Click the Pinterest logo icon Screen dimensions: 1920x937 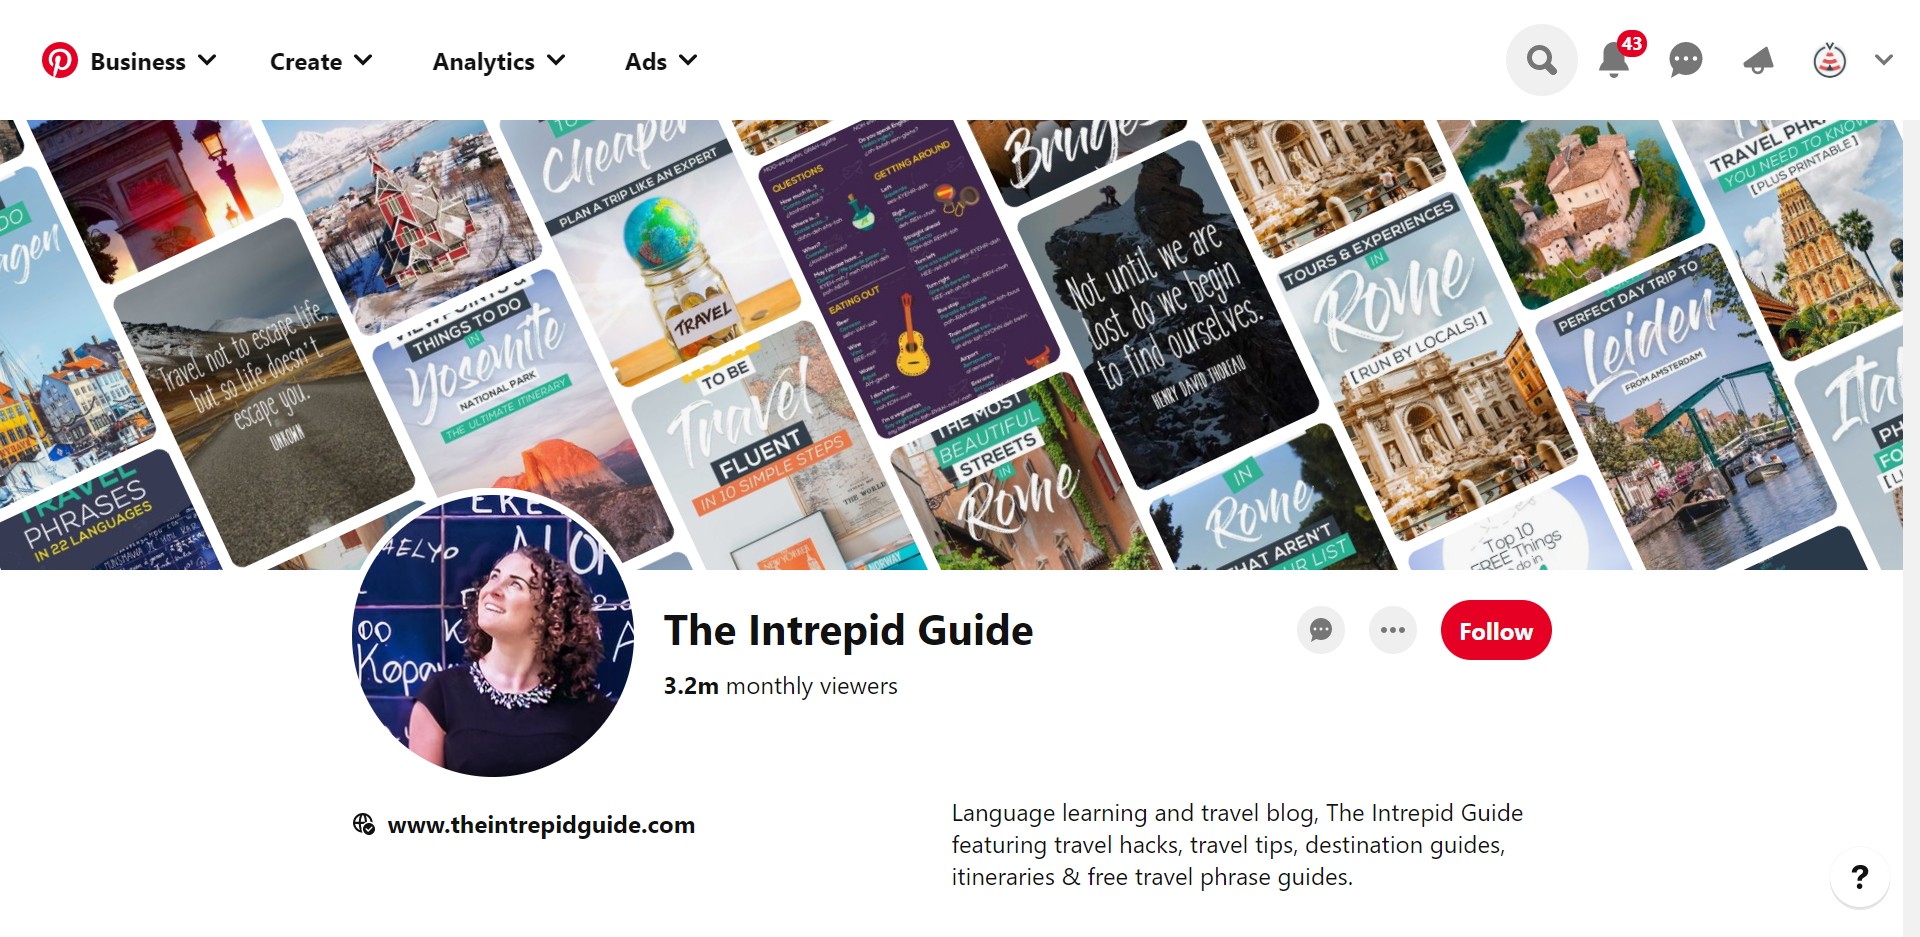coord(60,61)
